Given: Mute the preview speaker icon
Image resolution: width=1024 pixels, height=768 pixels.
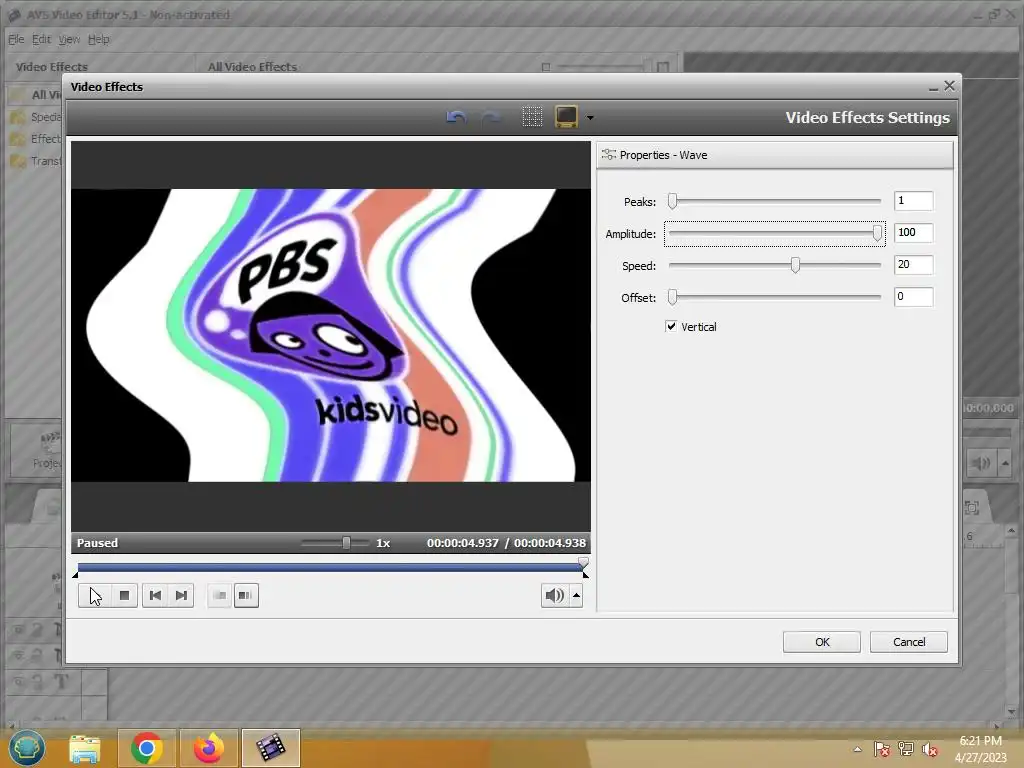Looking at the screenshot, I should [x=554, y=596].
